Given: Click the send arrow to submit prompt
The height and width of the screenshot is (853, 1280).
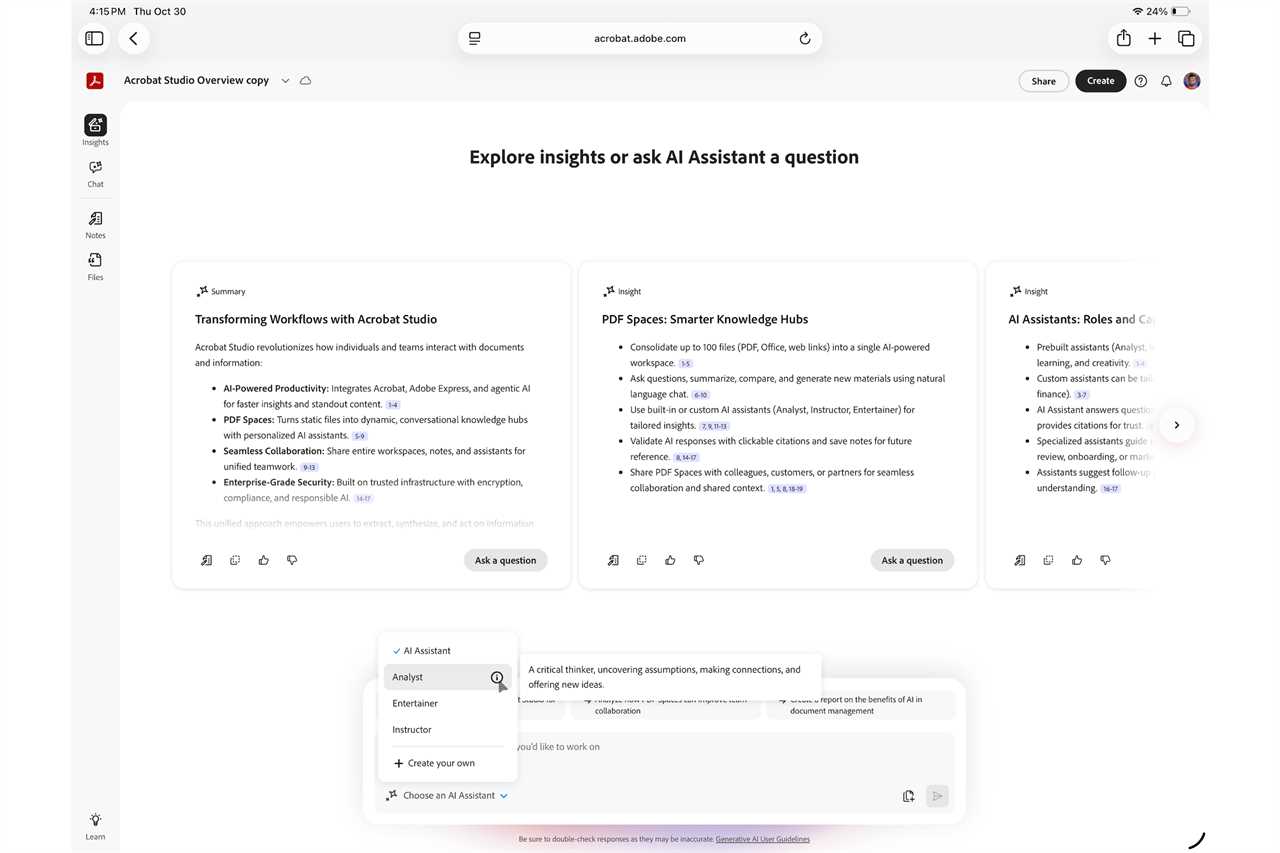Looking at the screenshot, I should (936, 795).
